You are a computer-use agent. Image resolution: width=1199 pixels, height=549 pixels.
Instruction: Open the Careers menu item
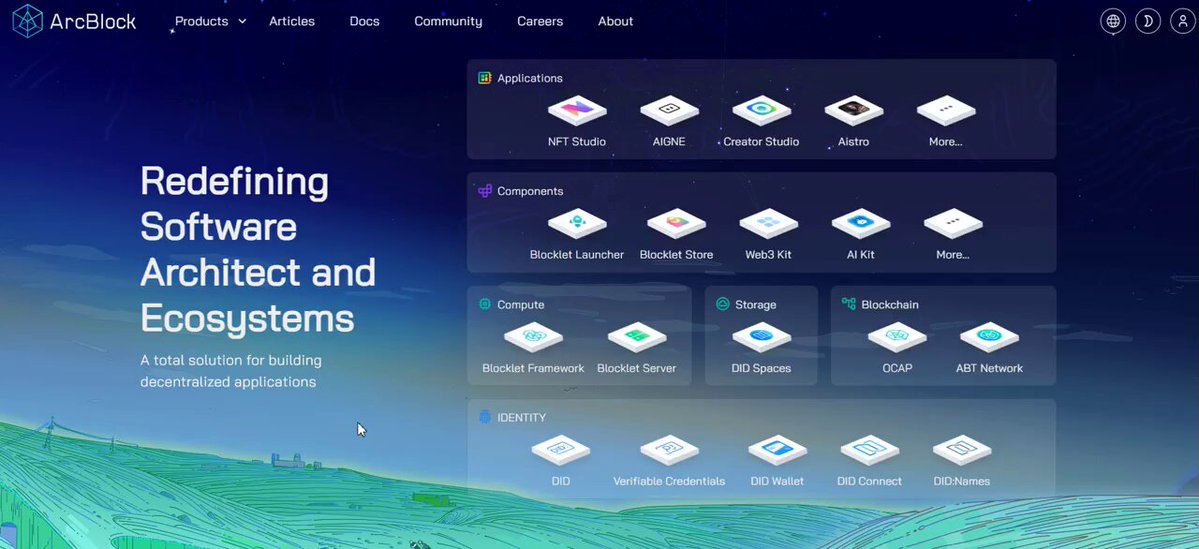tap(540, 21)
